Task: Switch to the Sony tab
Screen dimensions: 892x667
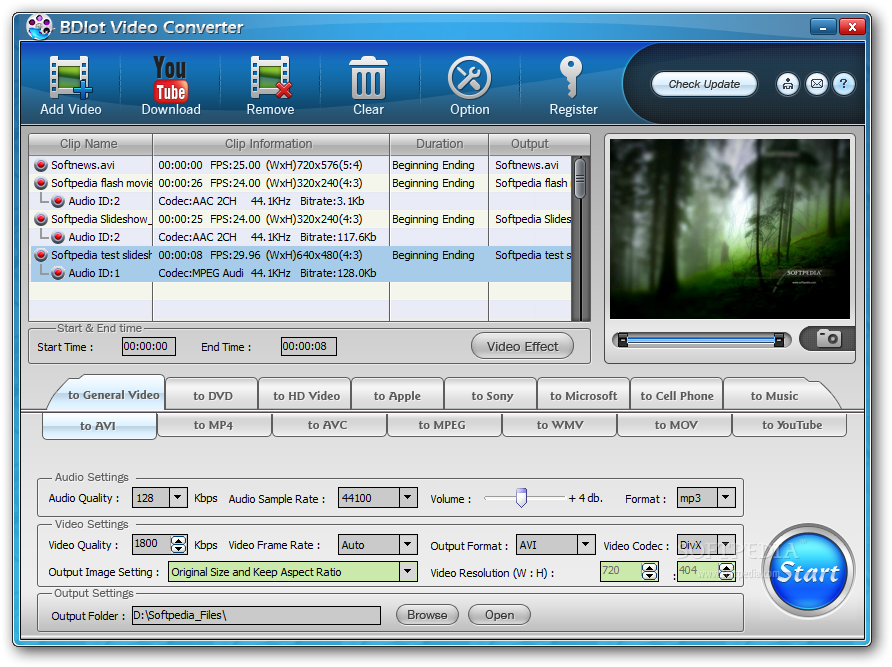Action: 492,396
